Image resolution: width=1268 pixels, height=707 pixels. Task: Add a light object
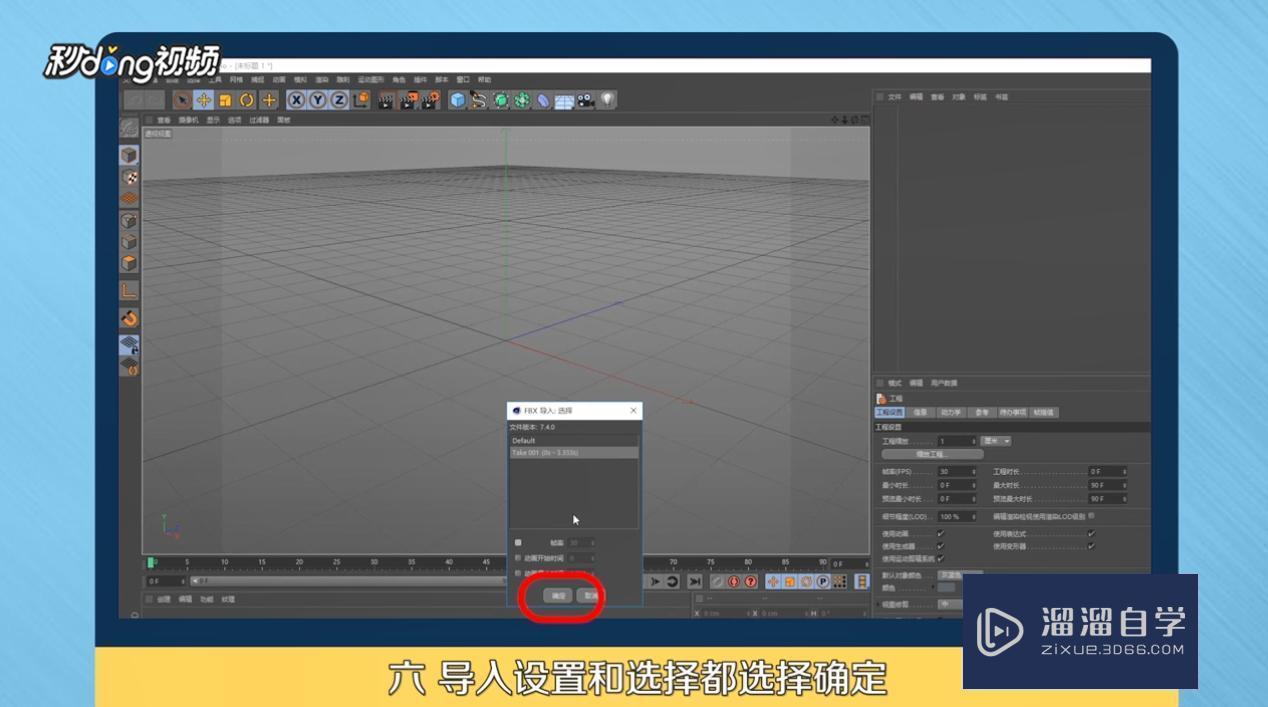[608, 100]
